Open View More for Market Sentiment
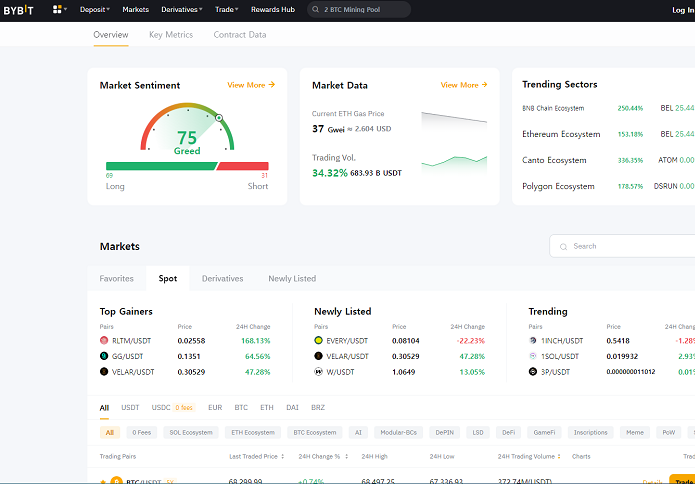Viewport: 695px width, 484px height. 251,85
